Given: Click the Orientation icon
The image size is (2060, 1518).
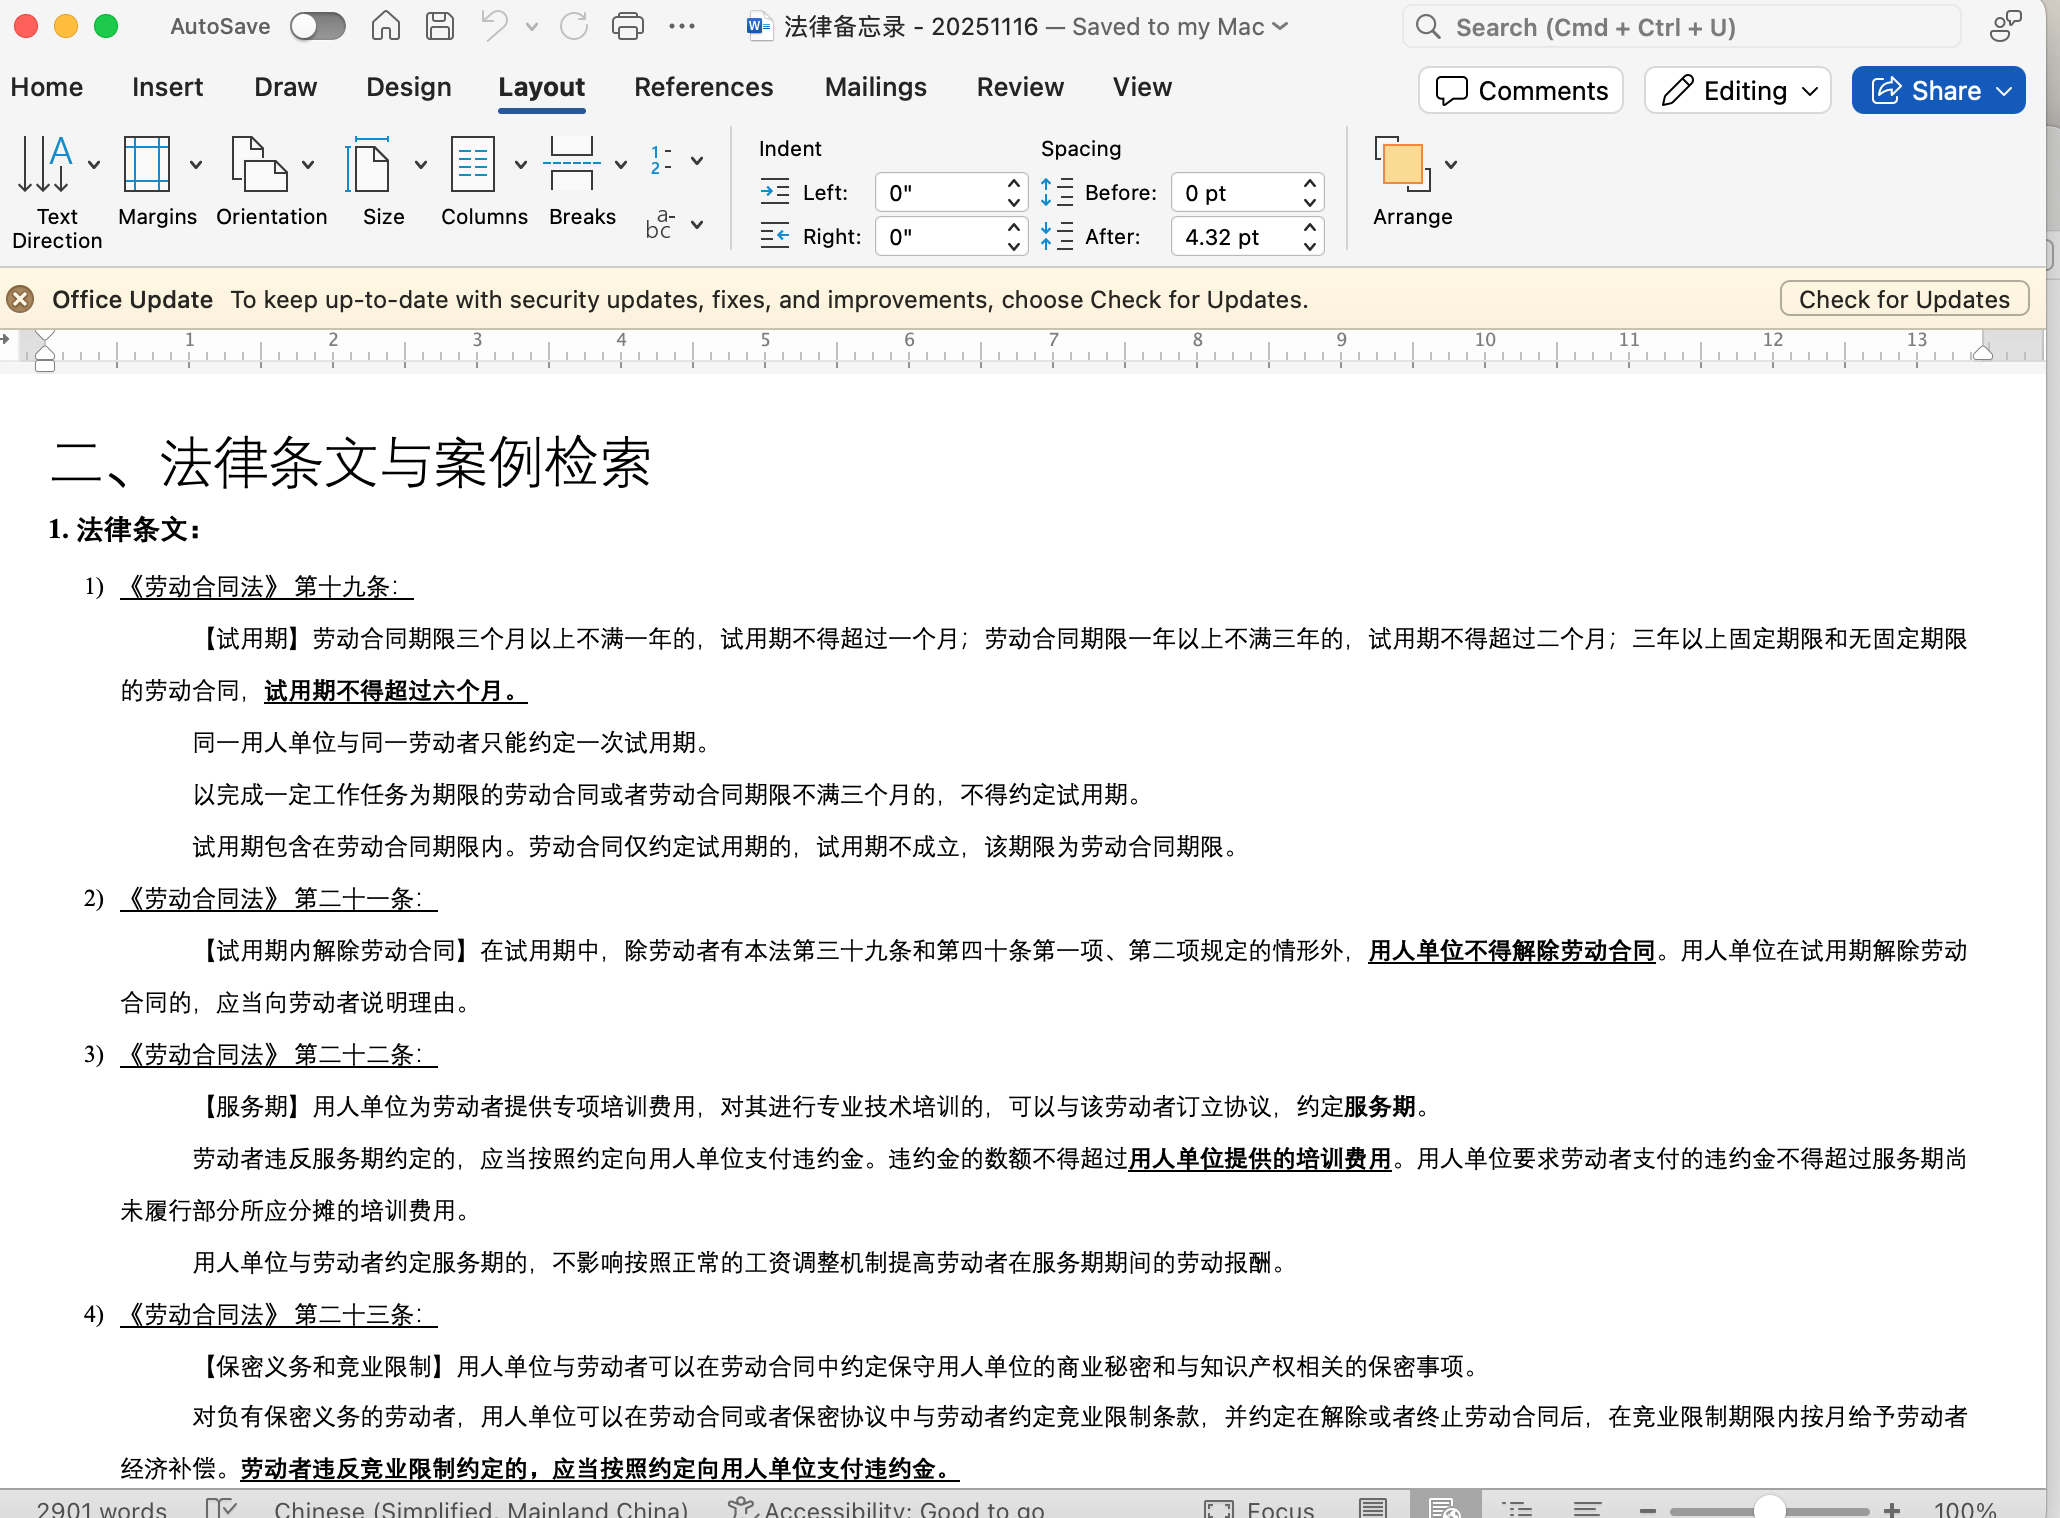Looking at the screenshot, I should point(259,164).
